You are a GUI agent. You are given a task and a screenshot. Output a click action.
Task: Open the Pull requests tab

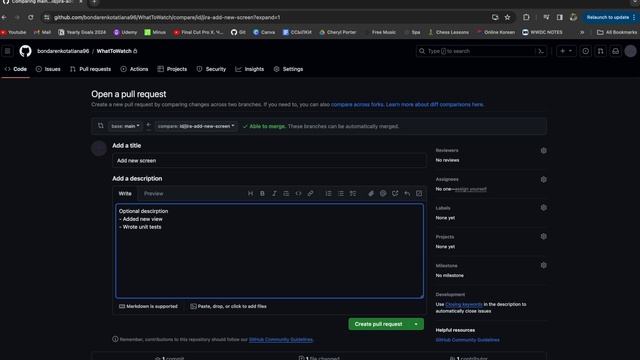click(90, 69)
